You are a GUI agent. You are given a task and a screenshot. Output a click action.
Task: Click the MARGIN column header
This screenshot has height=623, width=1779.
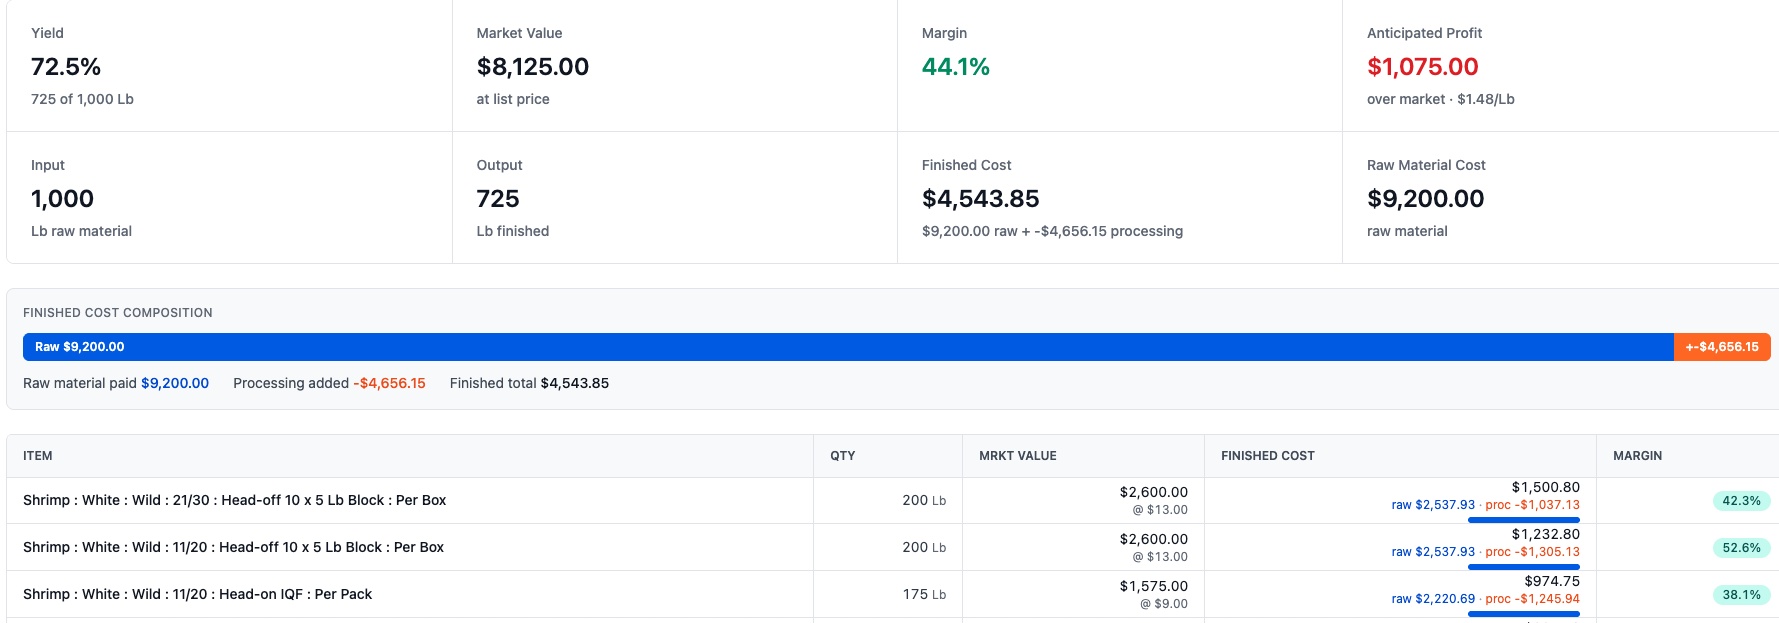tap(1638, 456)
